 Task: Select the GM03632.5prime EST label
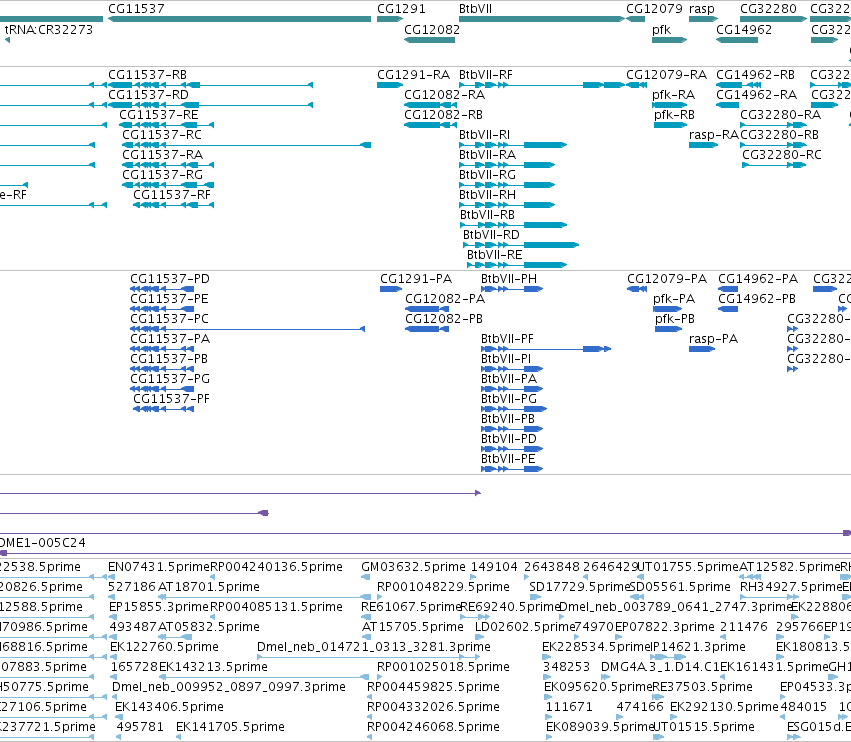click(414, 567)
